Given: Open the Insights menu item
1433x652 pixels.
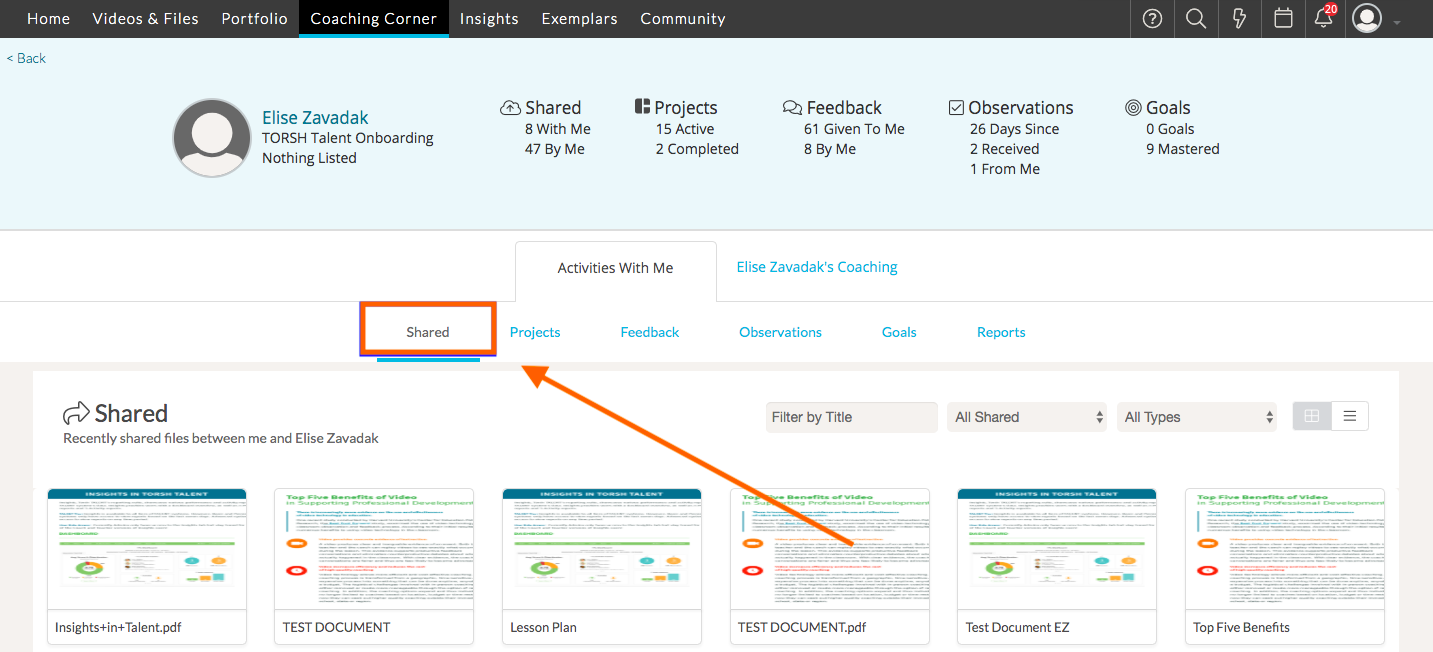Looking at the screenshot, I should click(489, 19).
